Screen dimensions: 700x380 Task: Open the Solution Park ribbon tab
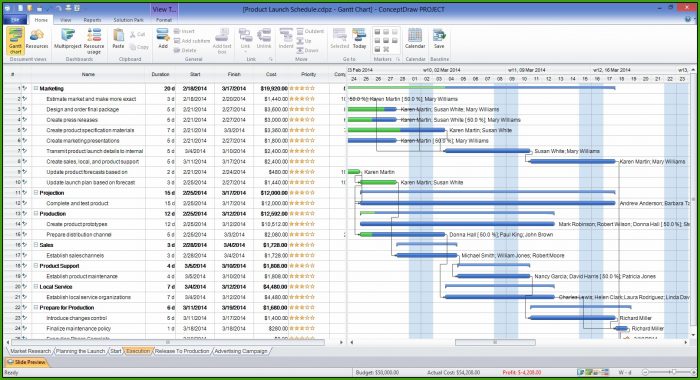click(129, 20)
